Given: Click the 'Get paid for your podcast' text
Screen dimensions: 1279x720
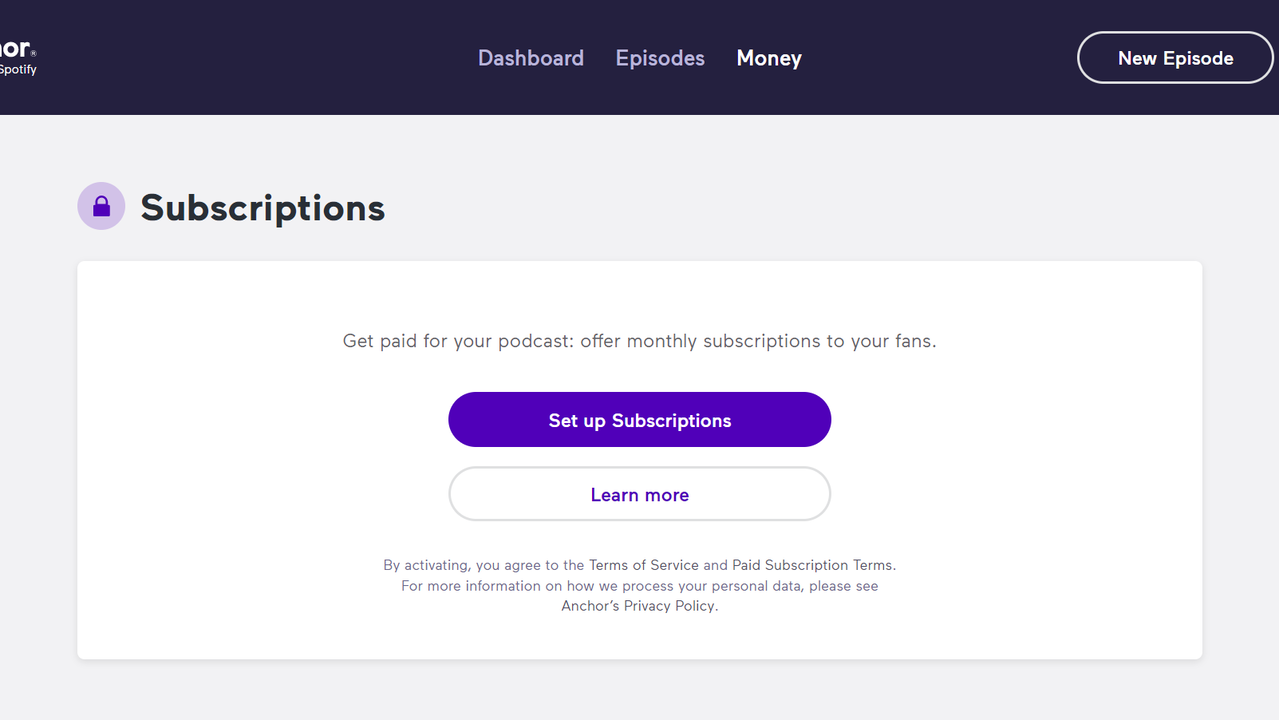Looking at the screenshot, I should coord(639,341).
